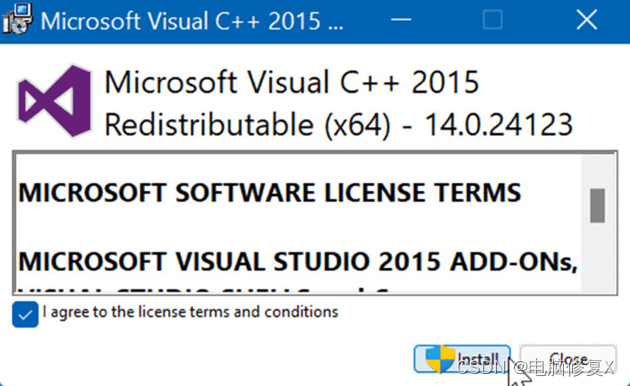Click the Close button at bottom

point(568,358)
